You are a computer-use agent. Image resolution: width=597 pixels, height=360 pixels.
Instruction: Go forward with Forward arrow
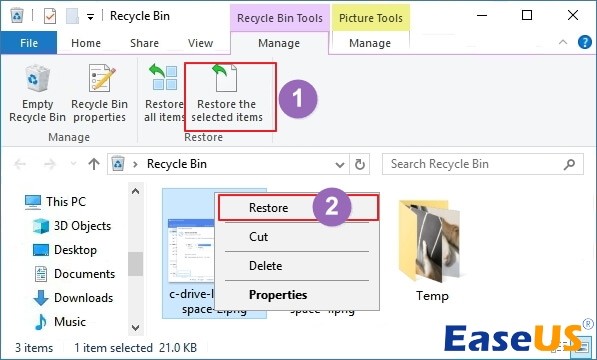tap(49, 164)
